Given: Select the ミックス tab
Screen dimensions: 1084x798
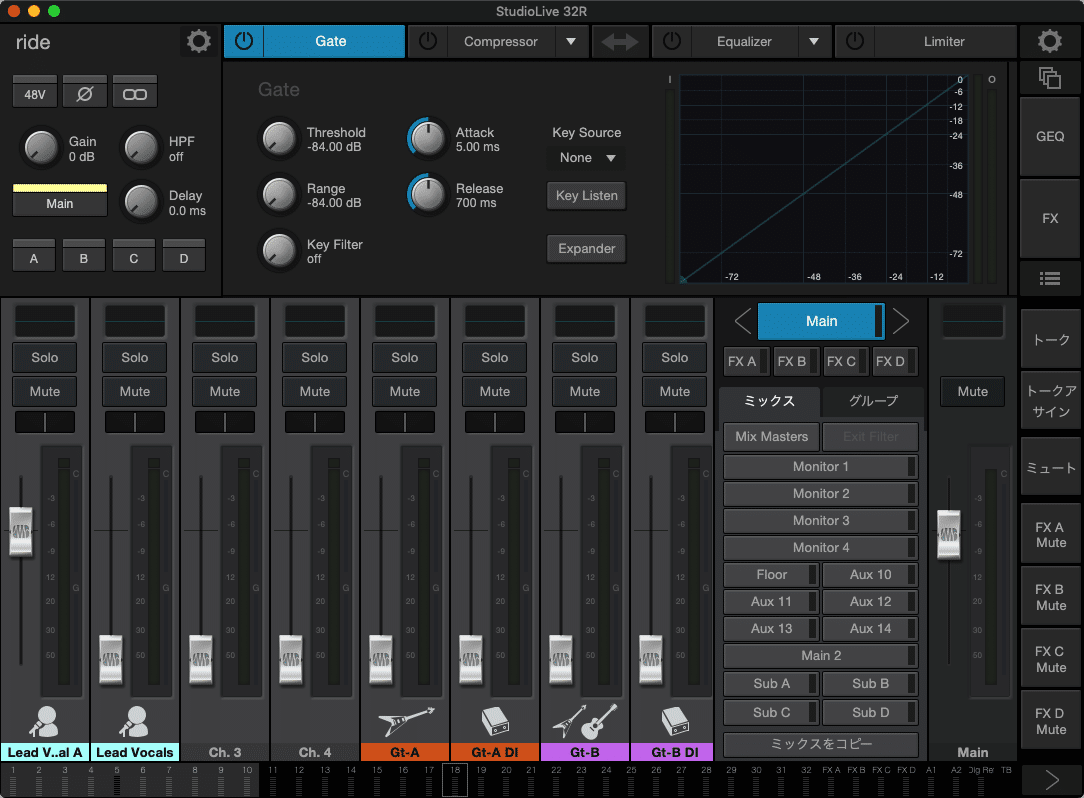Looking at the screenshot, I should coord(769,401).
